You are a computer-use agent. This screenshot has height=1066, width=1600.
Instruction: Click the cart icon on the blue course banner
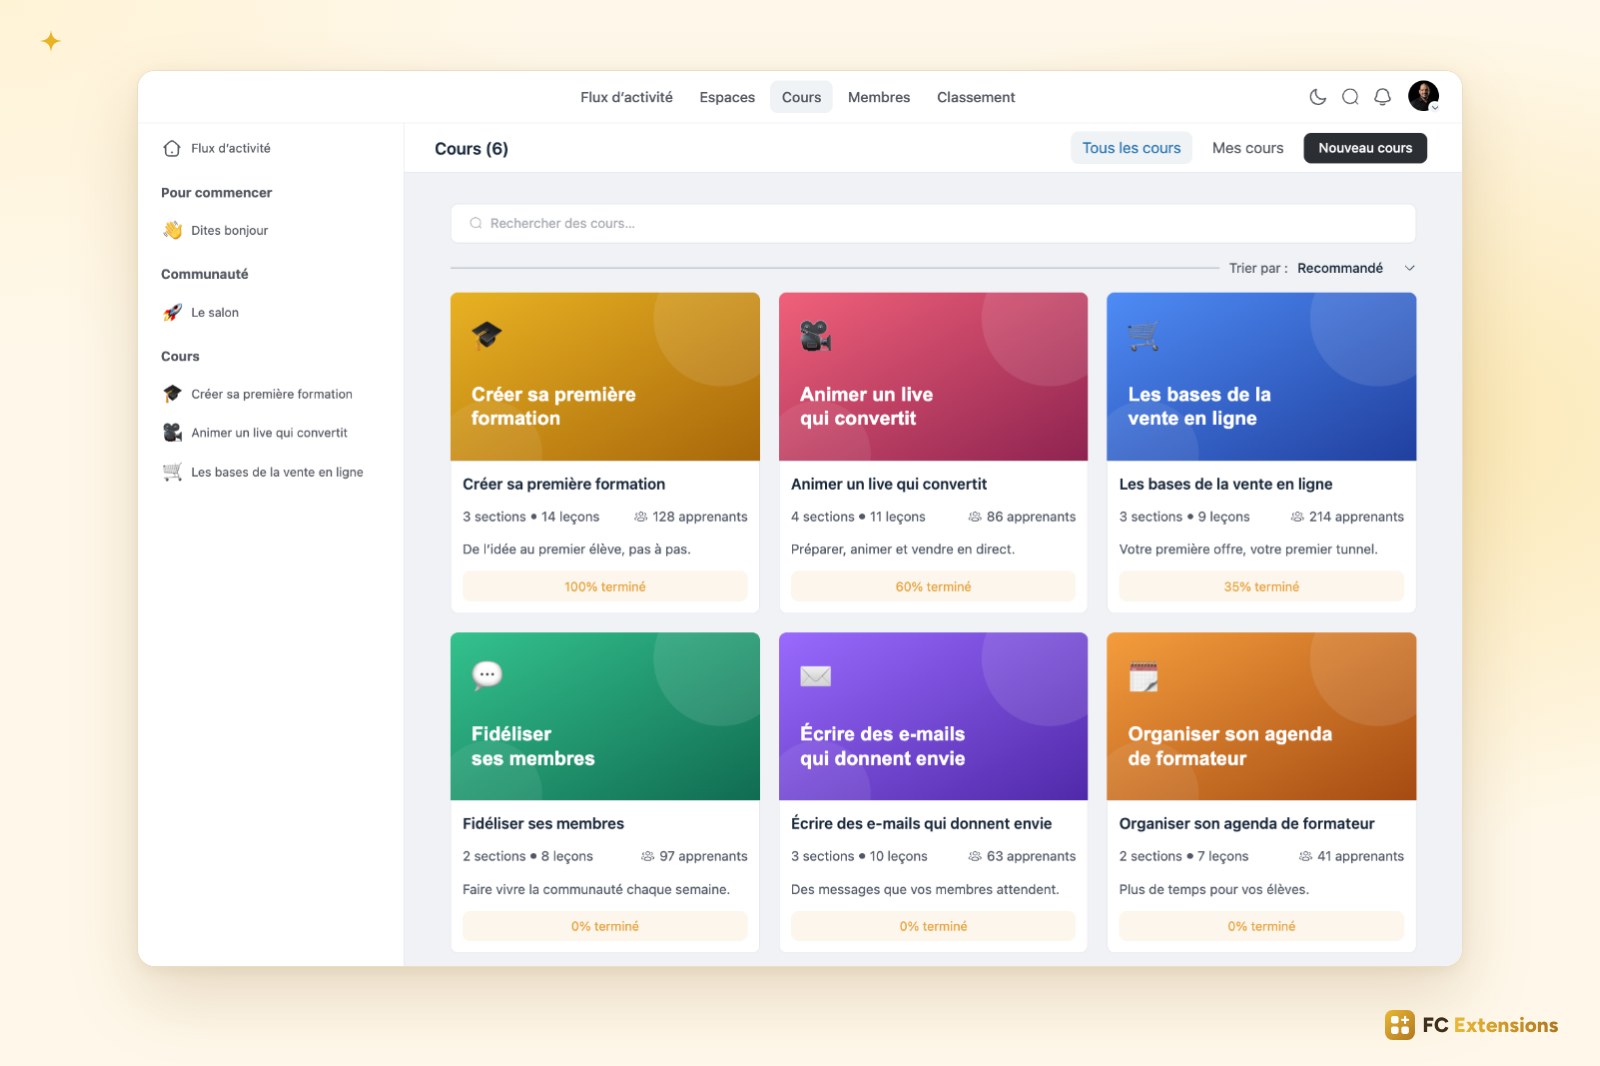[x=1143, y=336]
